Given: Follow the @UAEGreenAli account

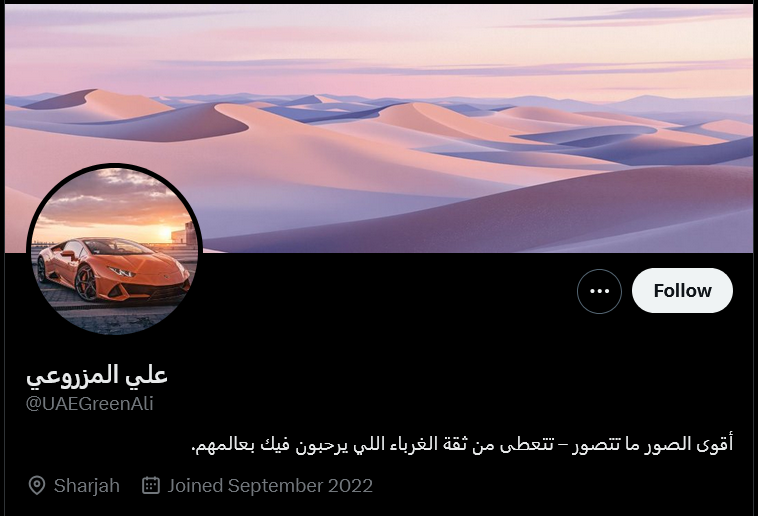Looking at the screenshot, I should (682, 291).
